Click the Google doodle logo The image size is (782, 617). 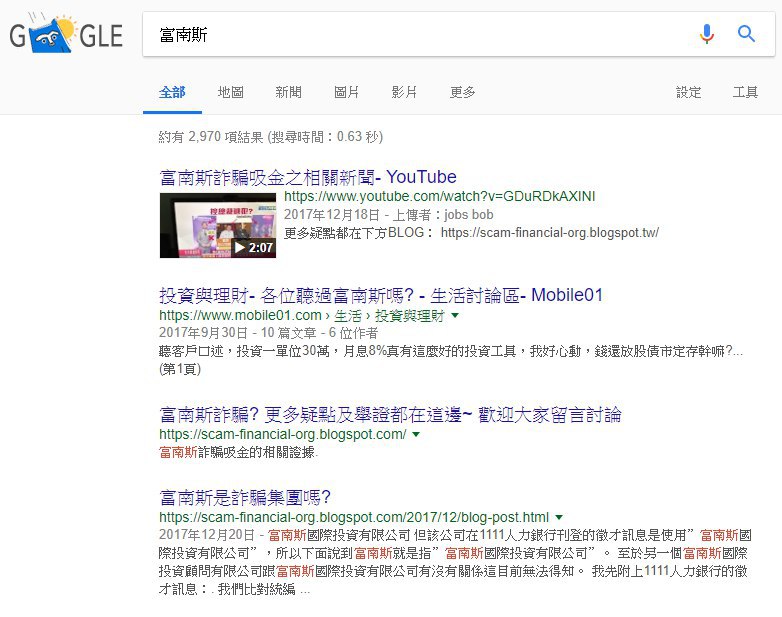66,36
